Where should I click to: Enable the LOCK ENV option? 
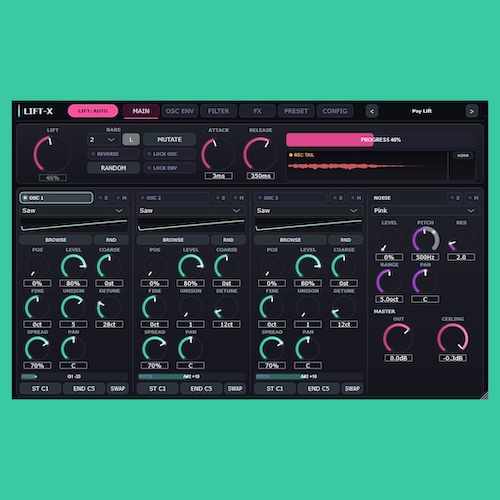[169, 168]
